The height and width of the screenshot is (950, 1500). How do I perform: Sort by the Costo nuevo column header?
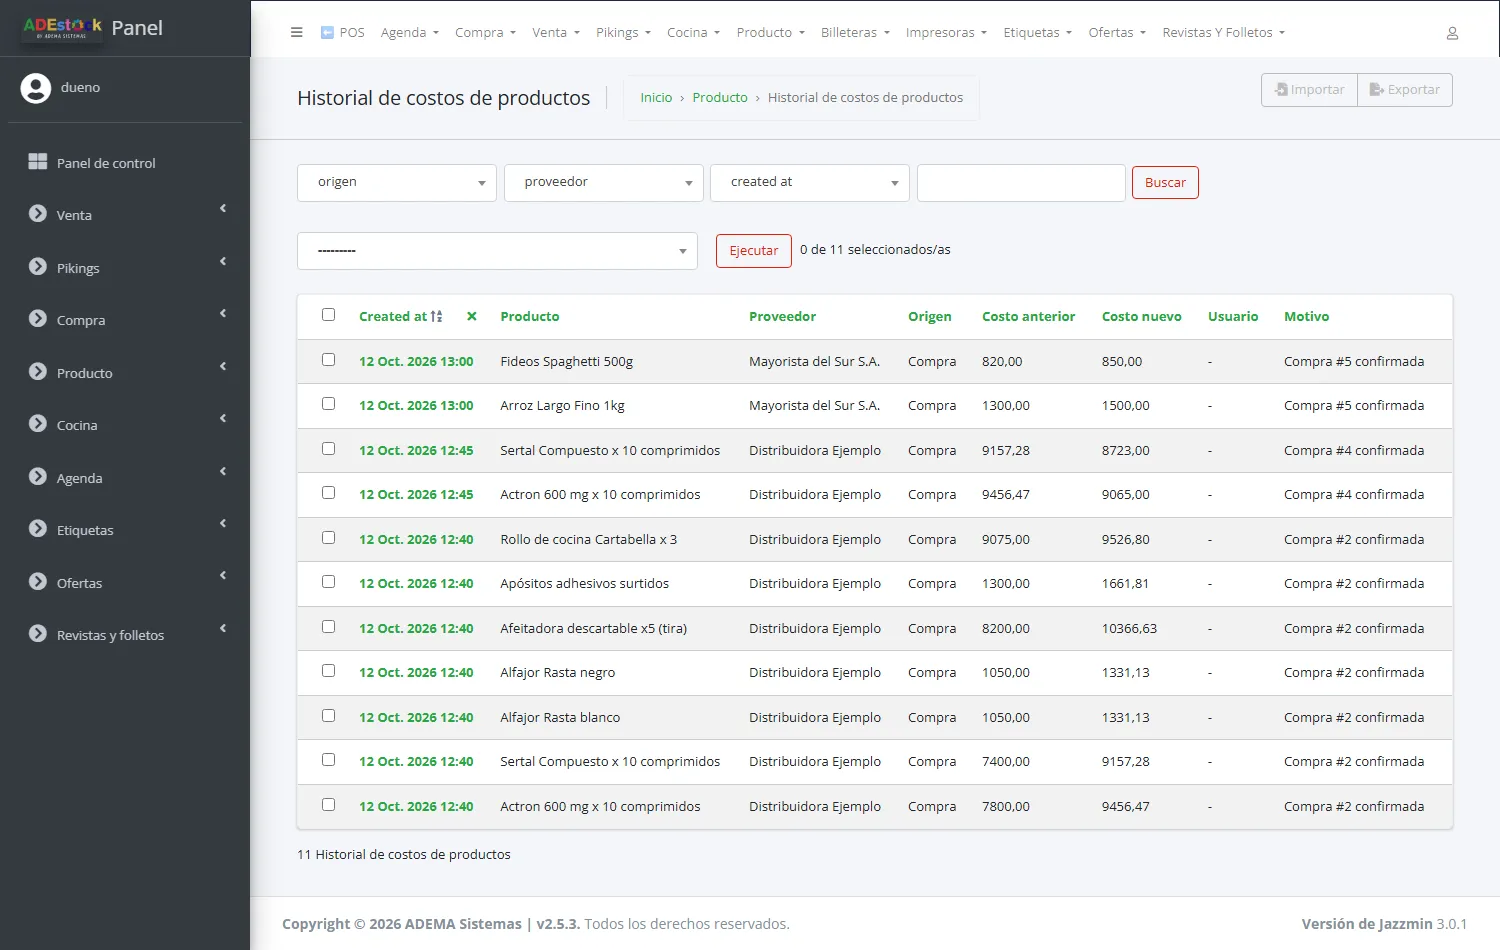(1141, 317)
